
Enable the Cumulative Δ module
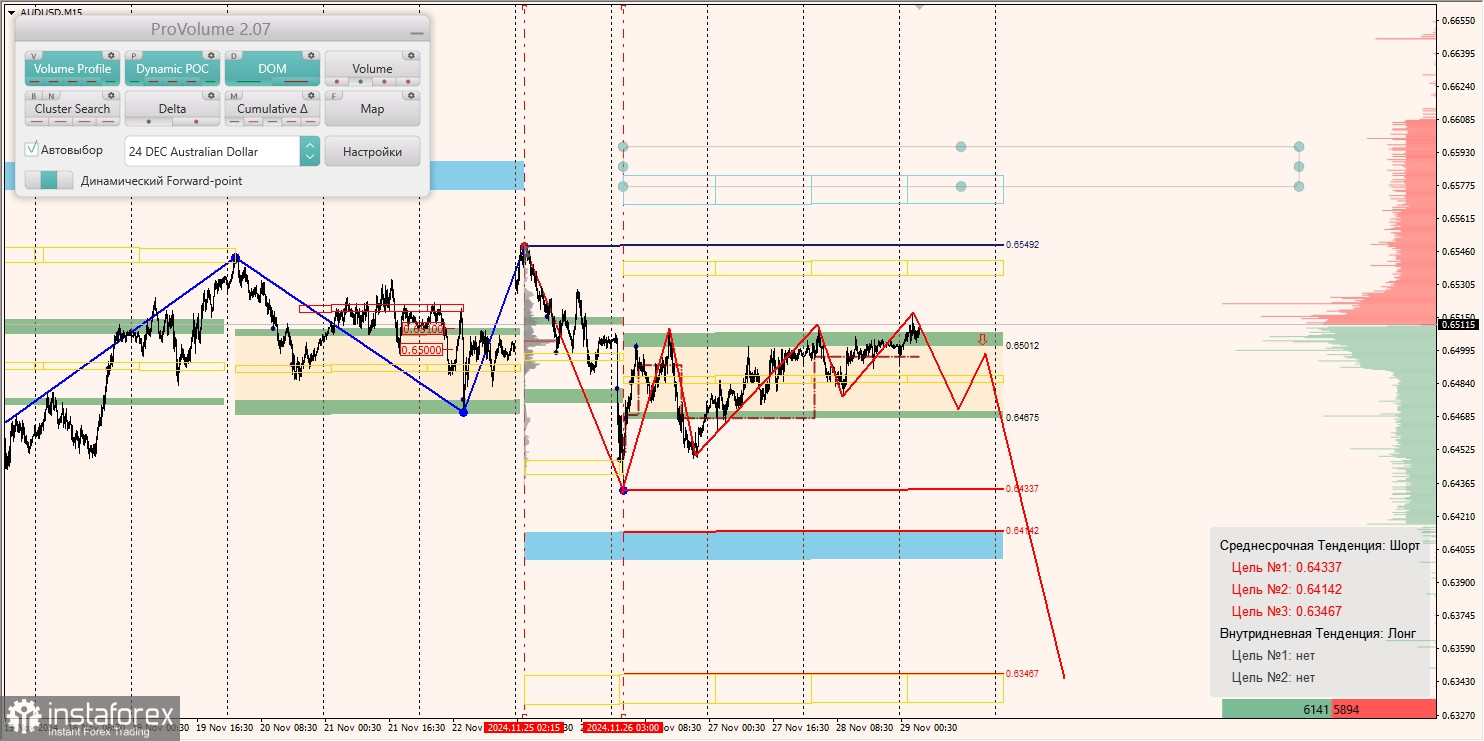[x=272, y=109]
